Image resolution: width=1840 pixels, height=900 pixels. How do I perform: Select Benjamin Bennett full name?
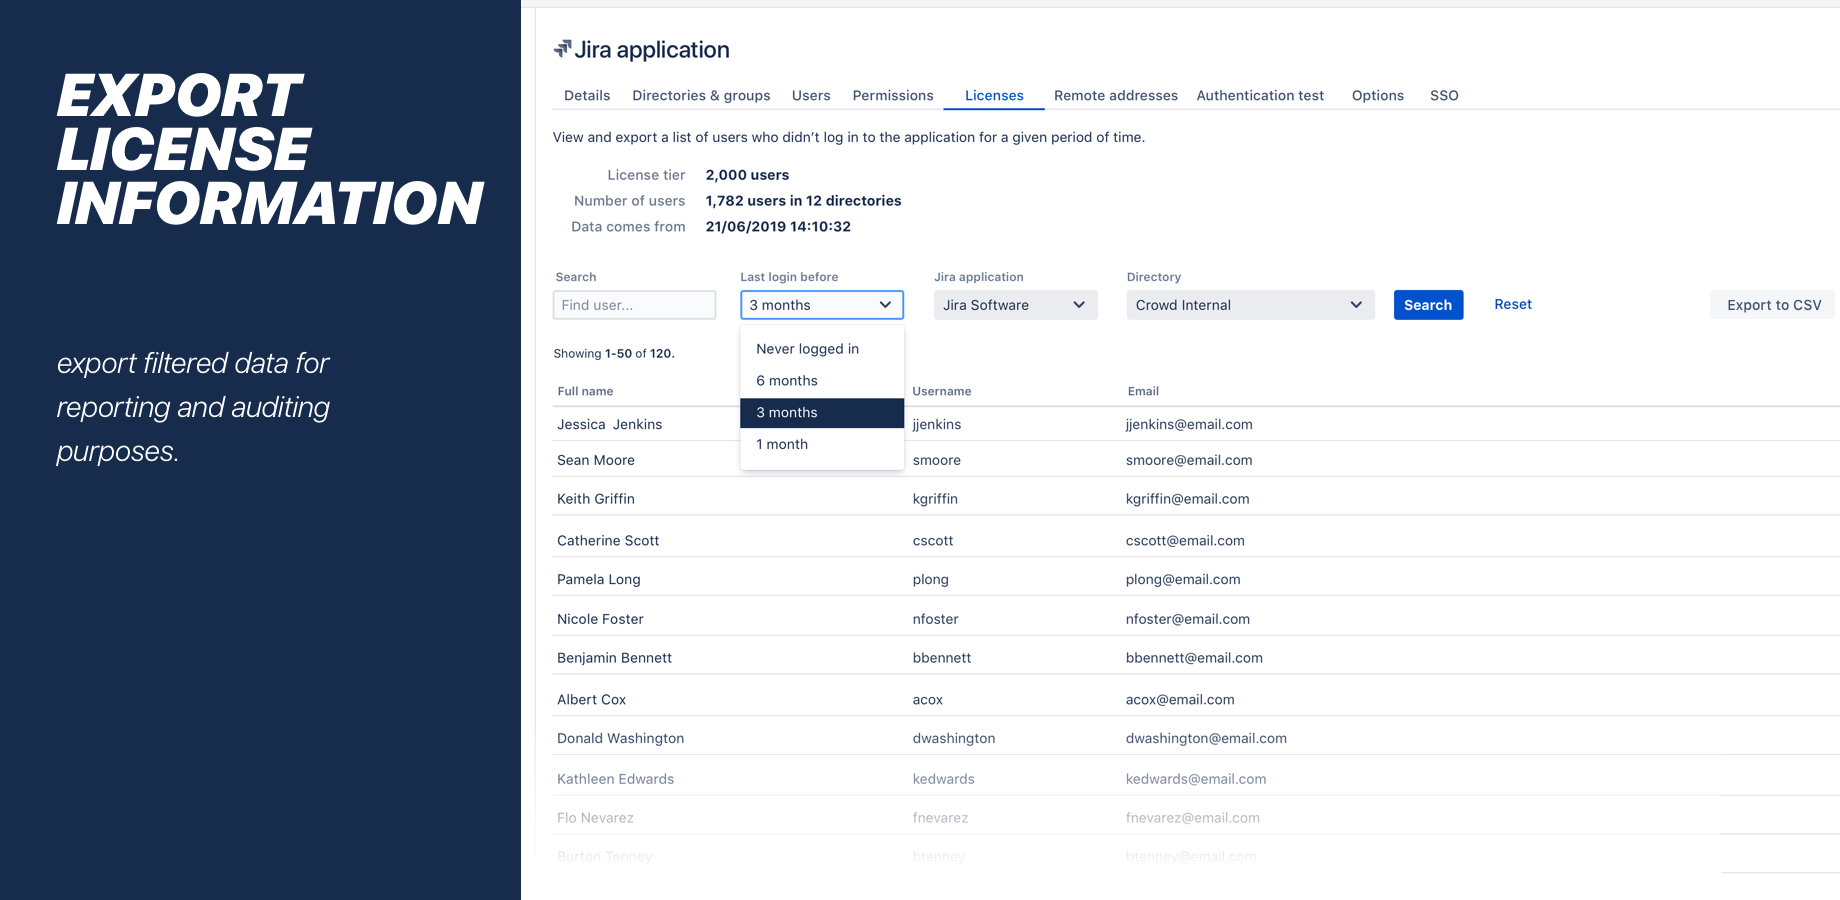(614, 658)
